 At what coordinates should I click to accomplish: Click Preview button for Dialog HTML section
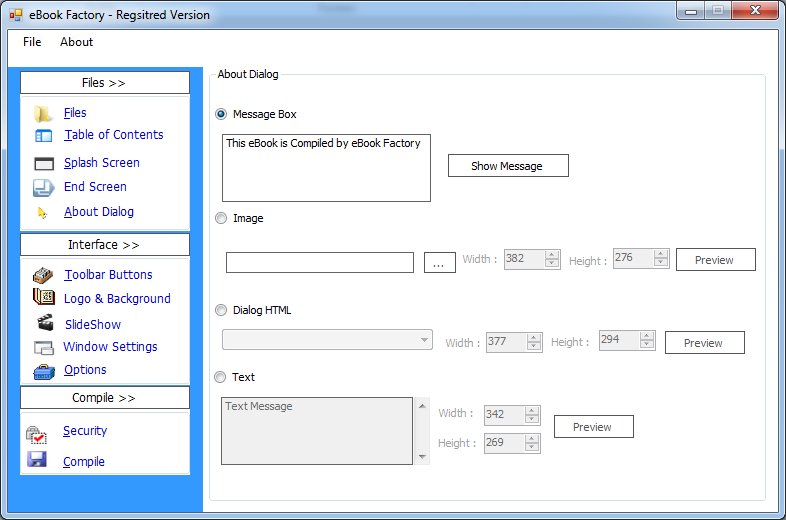704,342
